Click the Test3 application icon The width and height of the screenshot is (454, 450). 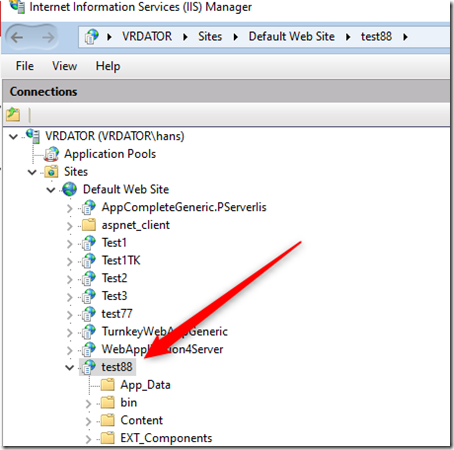[x=88, y=296]
